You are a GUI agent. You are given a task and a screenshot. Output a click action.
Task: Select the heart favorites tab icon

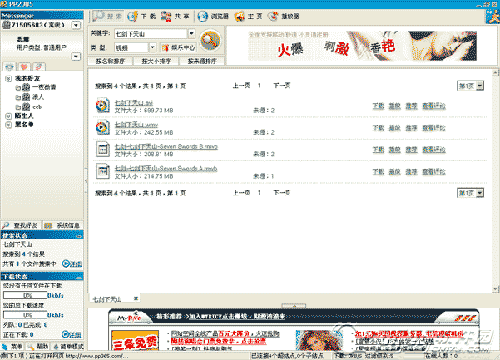[24, 67]
